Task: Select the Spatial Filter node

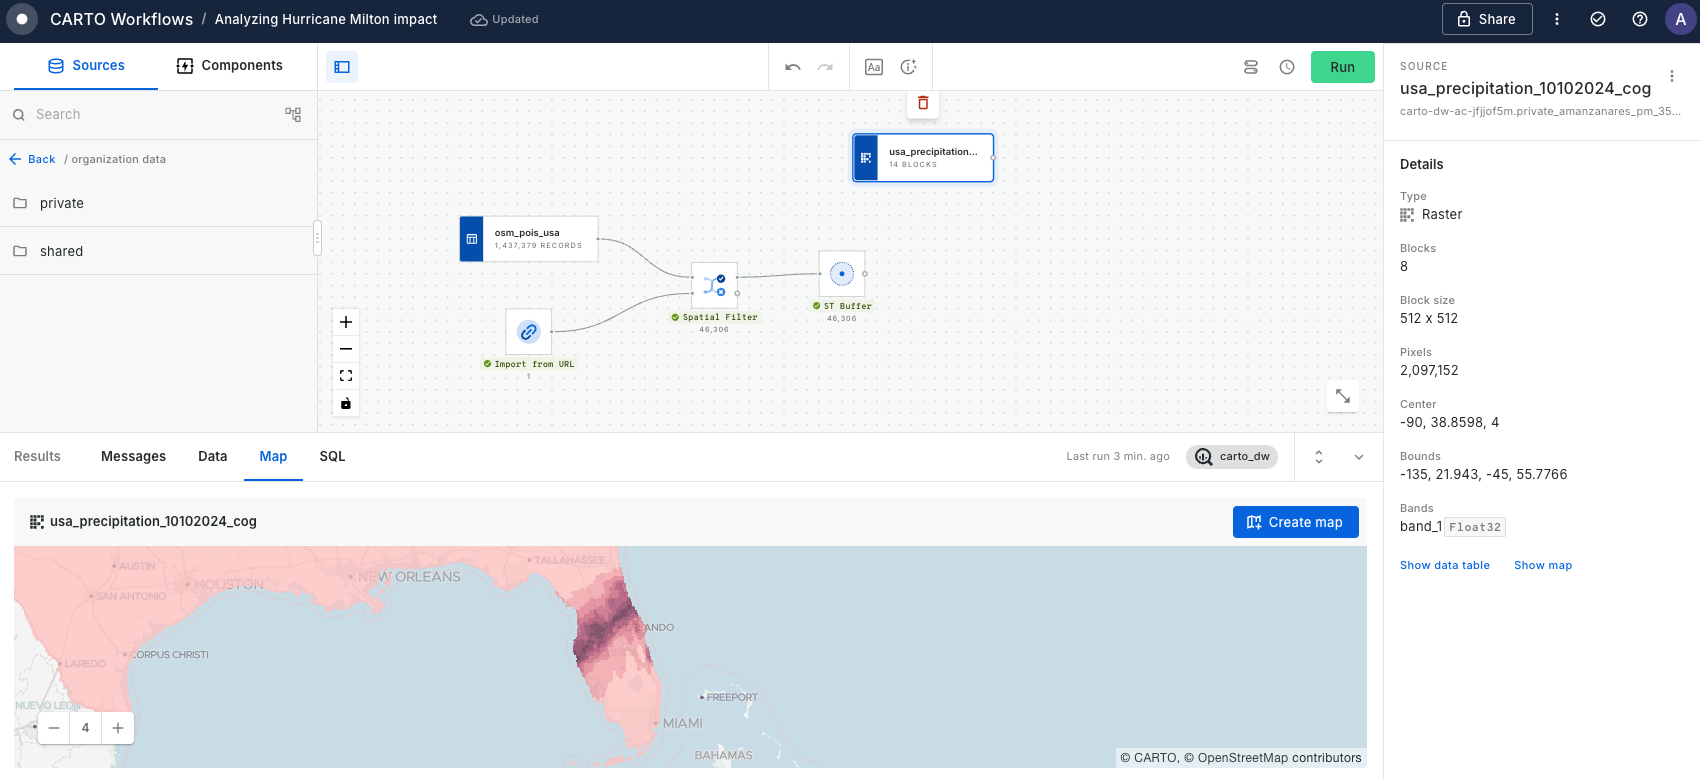Action: (x=714, y=286)
